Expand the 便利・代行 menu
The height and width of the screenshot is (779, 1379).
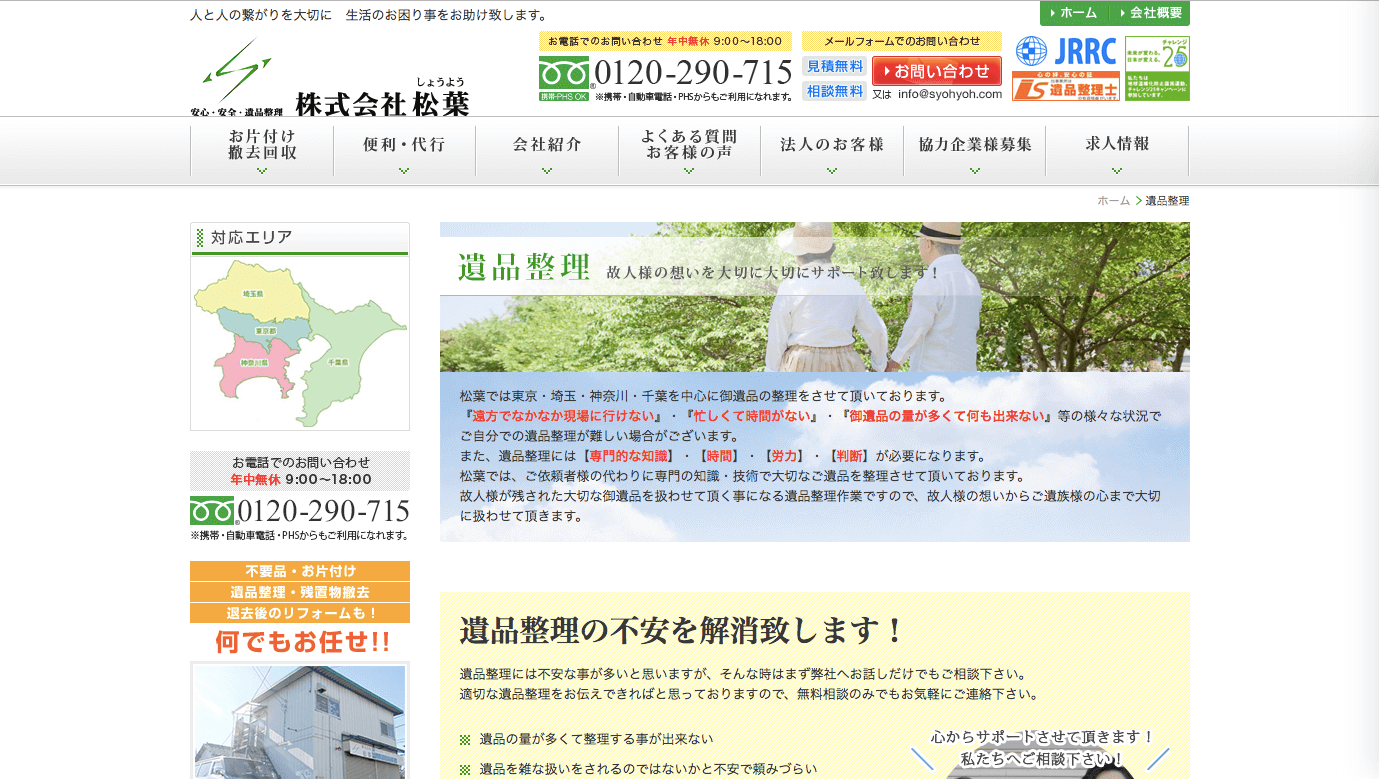pyautogui.click(x=404, y=150)
